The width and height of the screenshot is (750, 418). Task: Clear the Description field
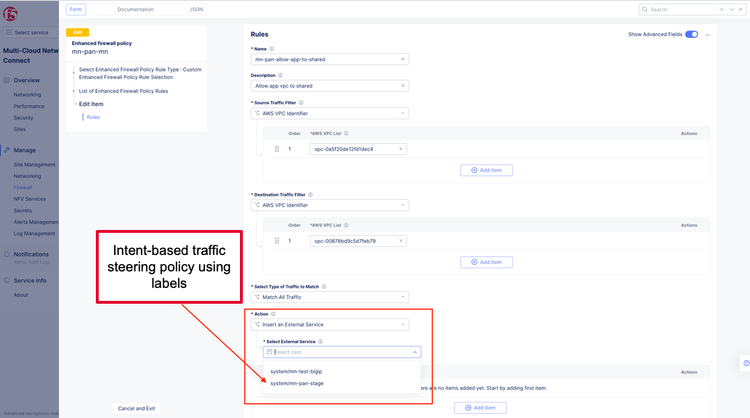403,86
